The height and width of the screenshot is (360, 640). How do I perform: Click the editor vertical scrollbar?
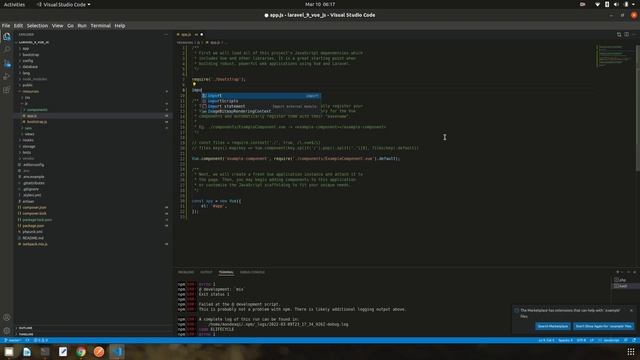click(x=638, y=108)
